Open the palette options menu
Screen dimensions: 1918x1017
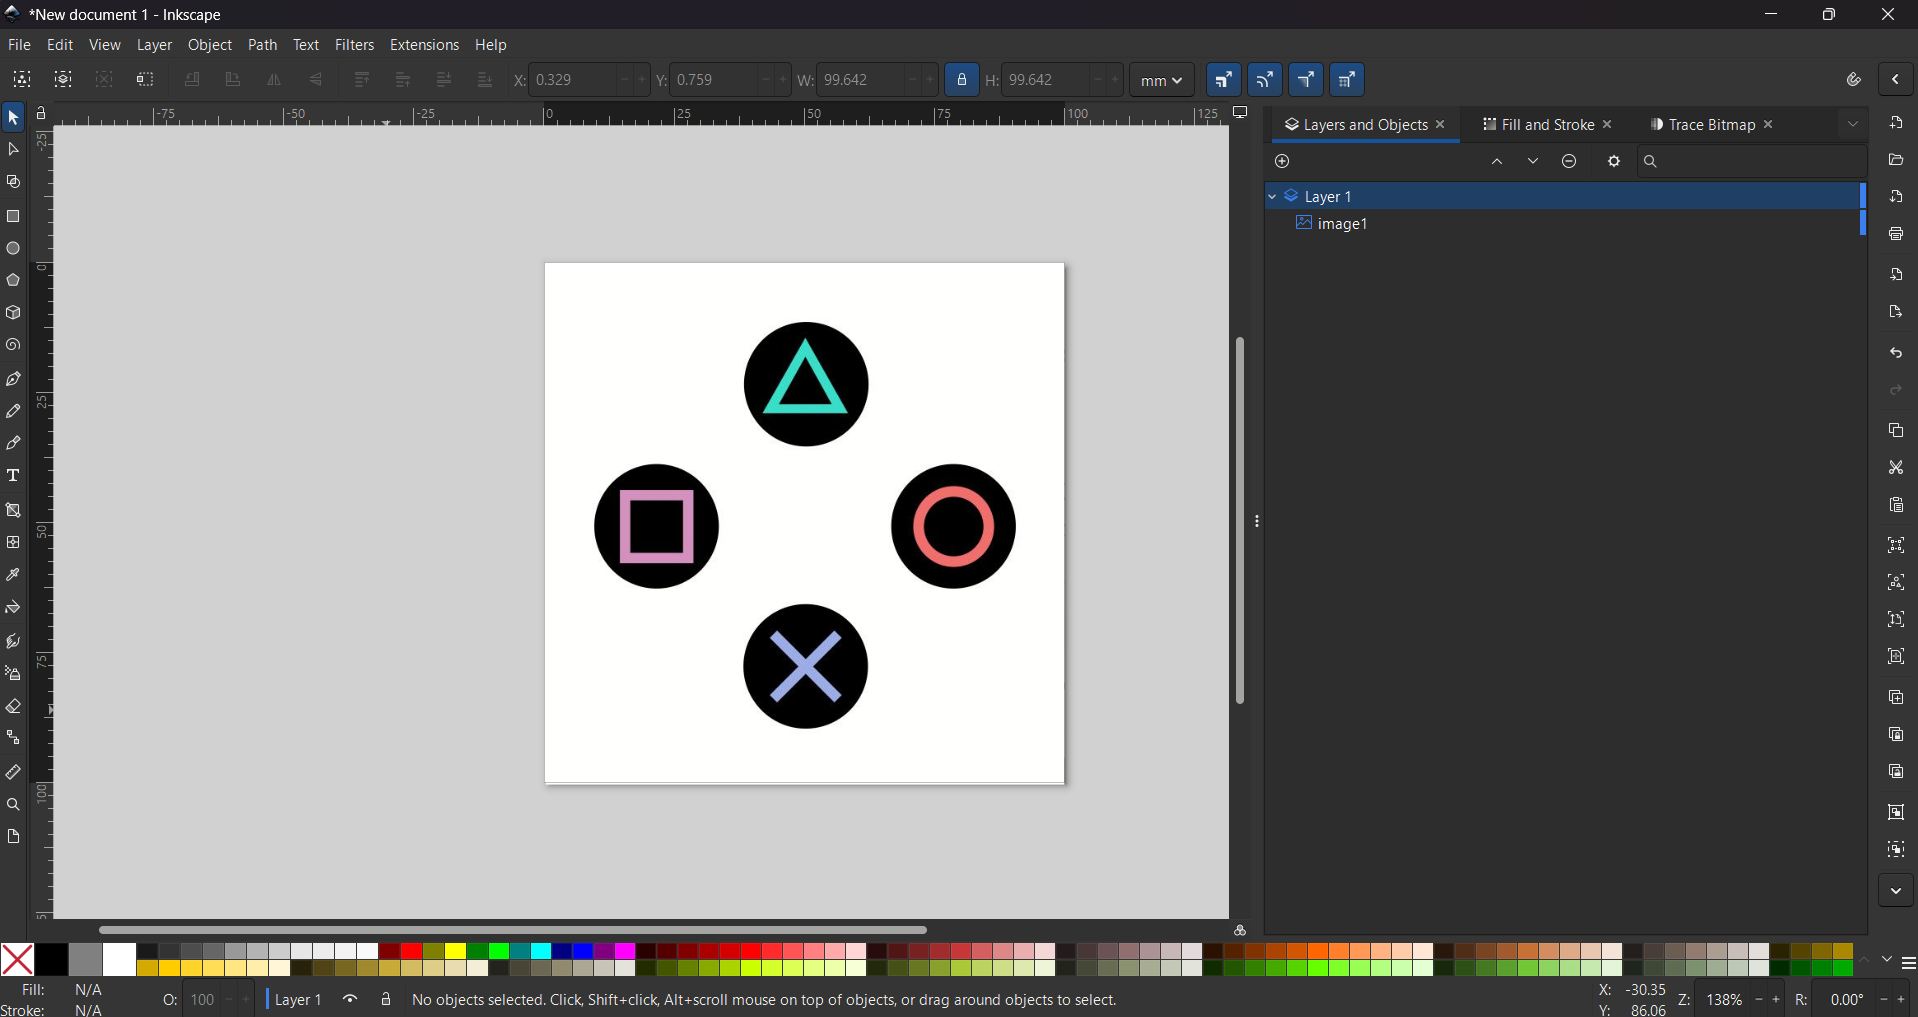tap(1908, 963)
